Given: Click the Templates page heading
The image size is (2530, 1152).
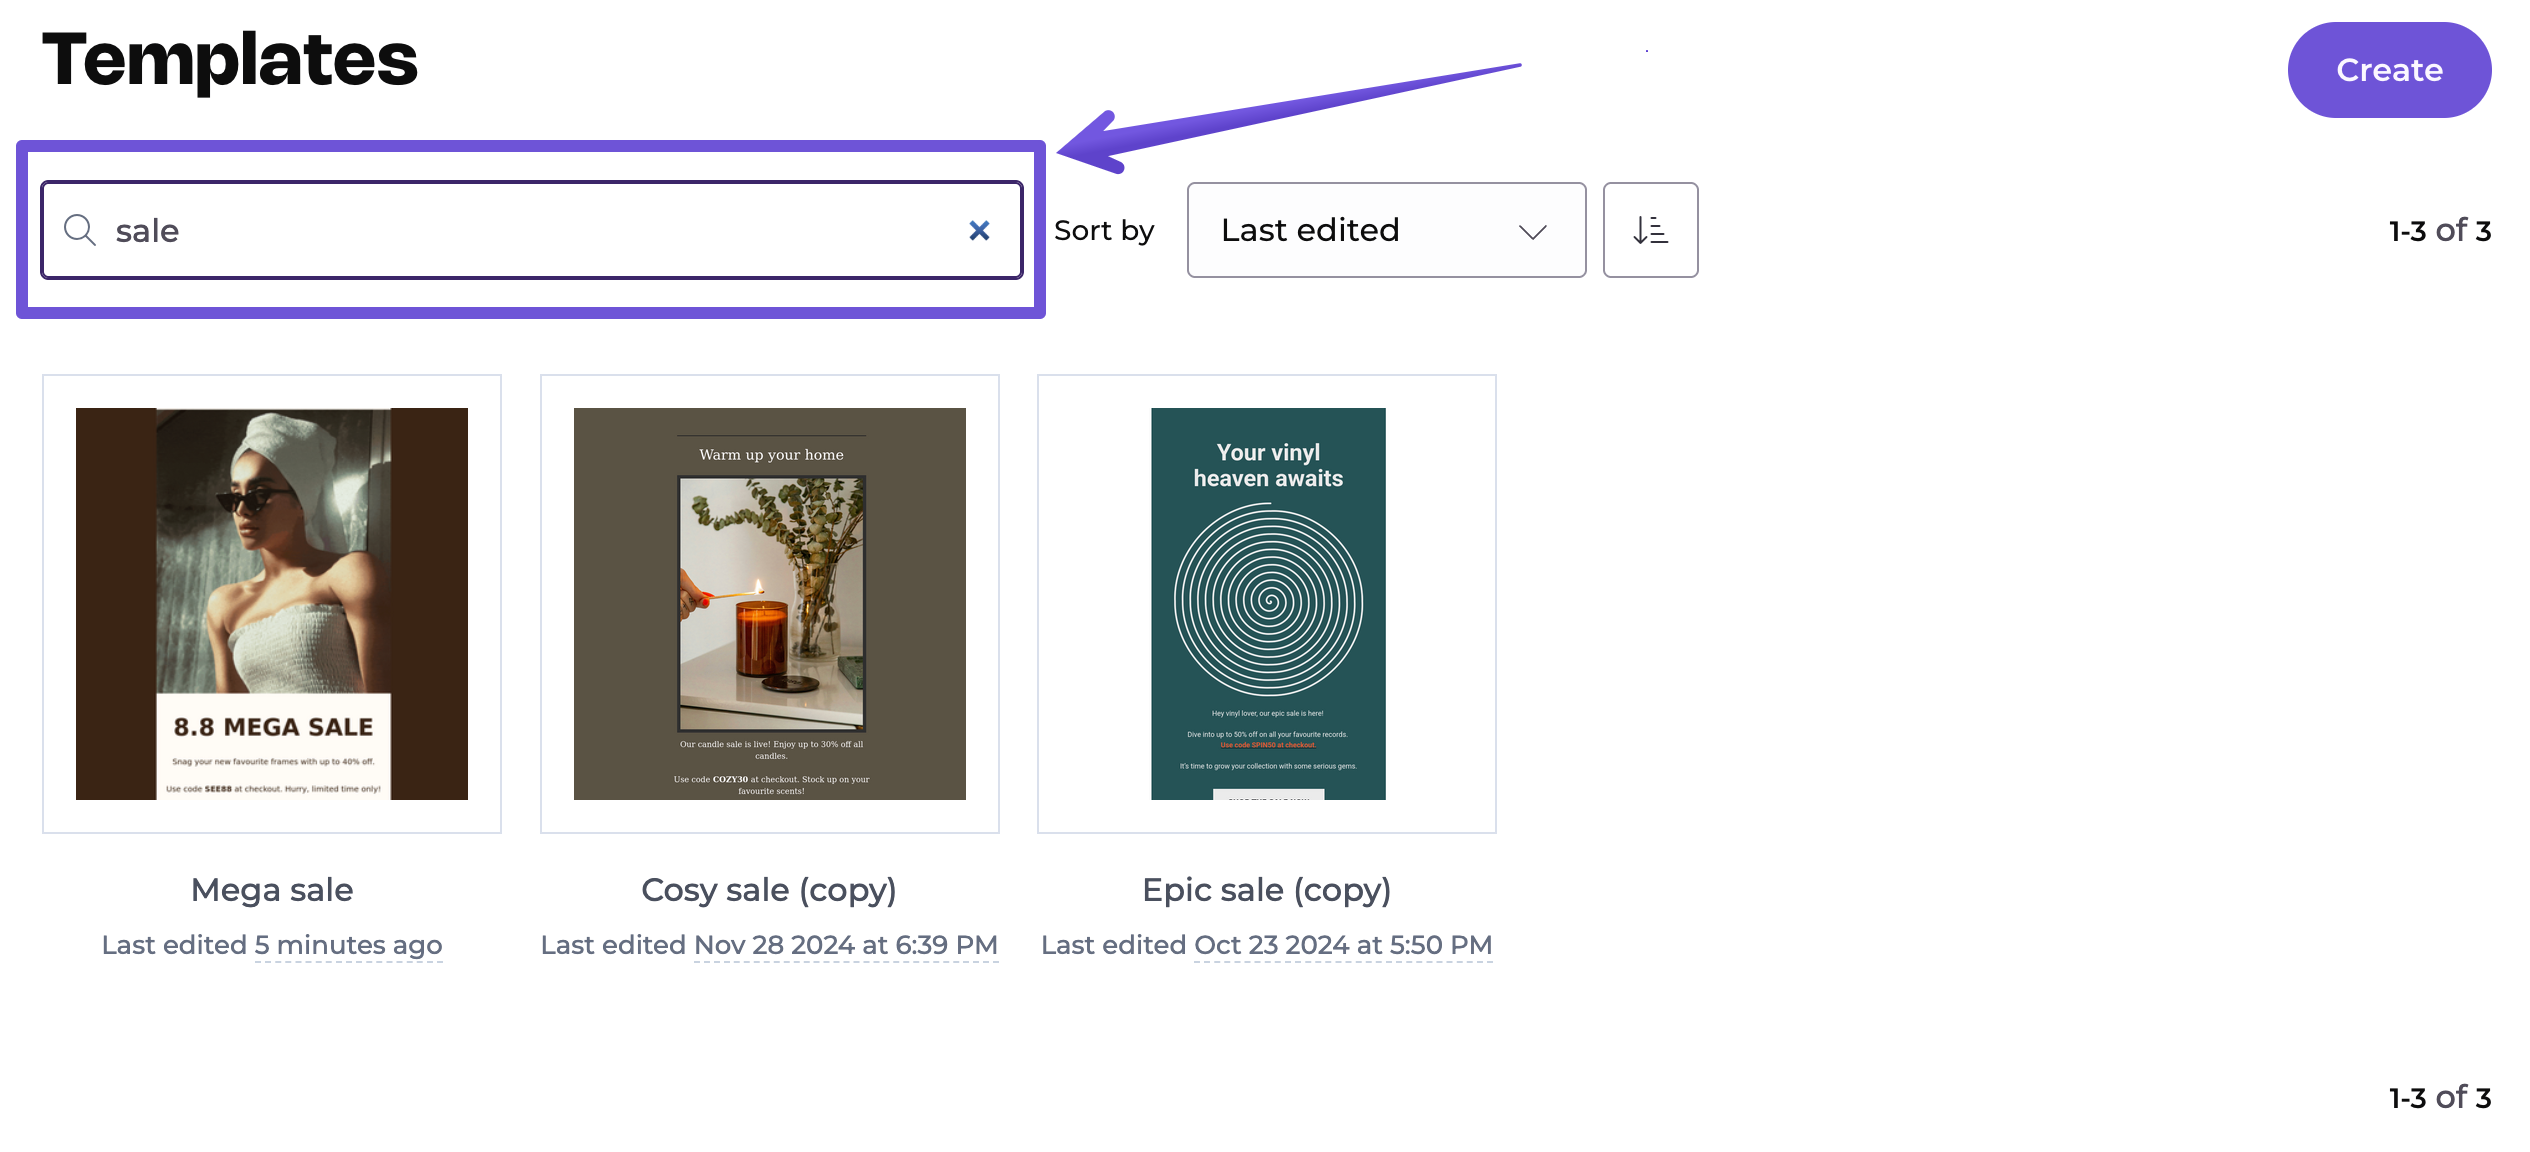Looking at the screenshot, I should coord(230,60).
